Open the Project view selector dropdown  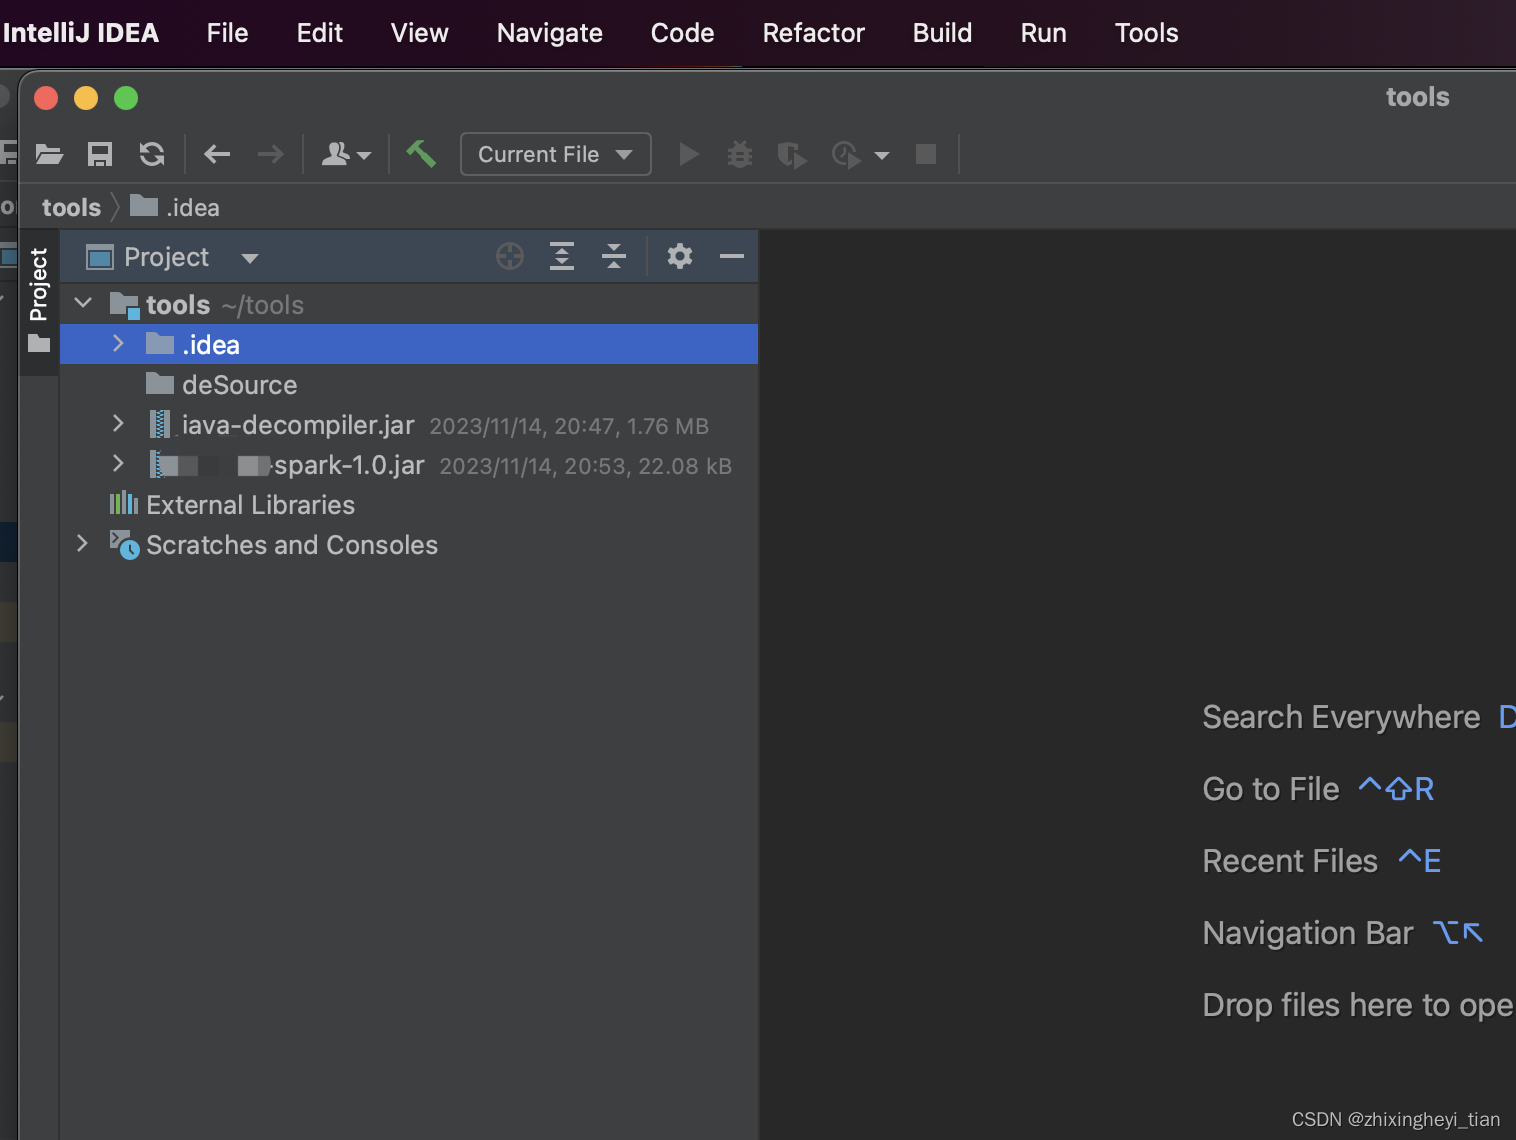(x=172, y=257)
